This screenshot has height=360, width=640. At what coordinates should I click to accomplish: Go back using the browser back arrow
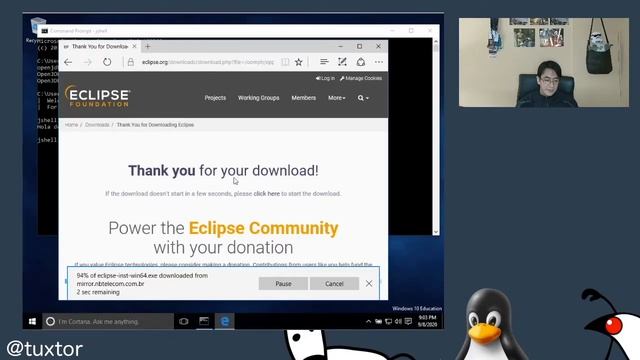(68, 62)
